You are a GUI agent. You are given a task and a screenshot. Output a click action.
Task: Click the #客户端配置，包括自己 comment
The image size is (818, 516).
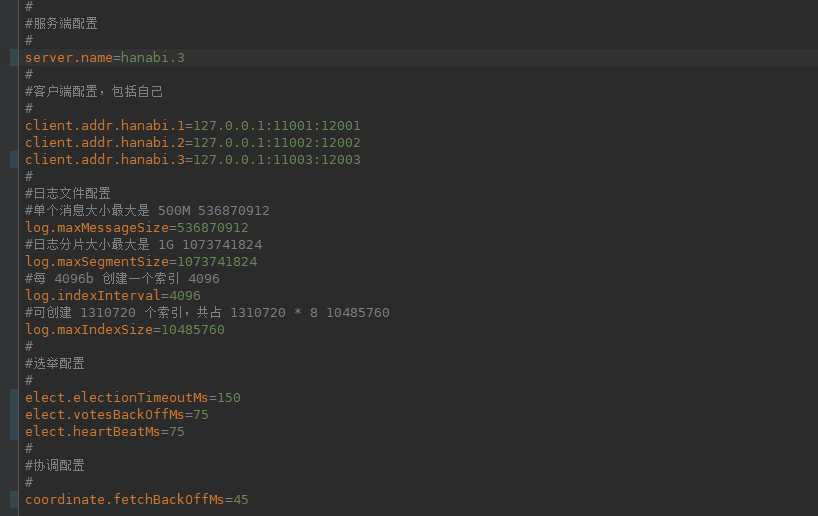coord(94,92)
